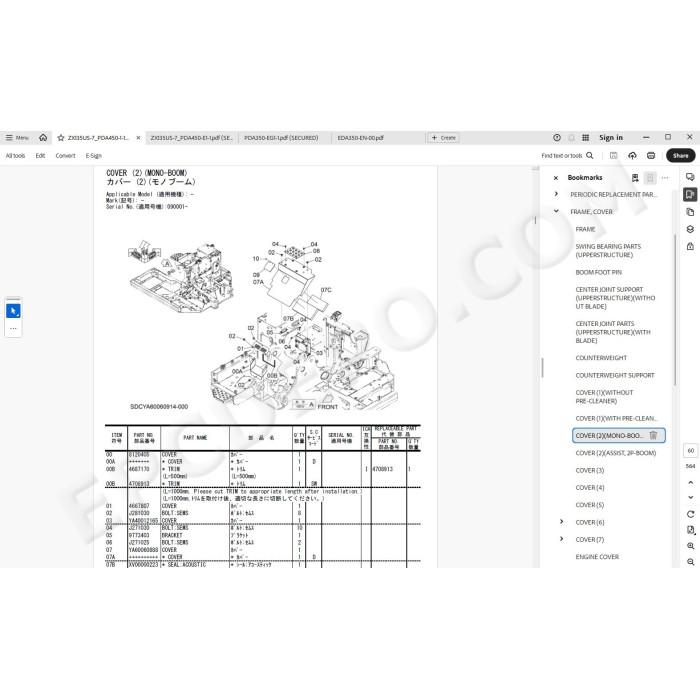Open COUNTERWEIGHT SUPPORT bookmark
This screenshot has width=700, height=700.
(x=615, y=375)
